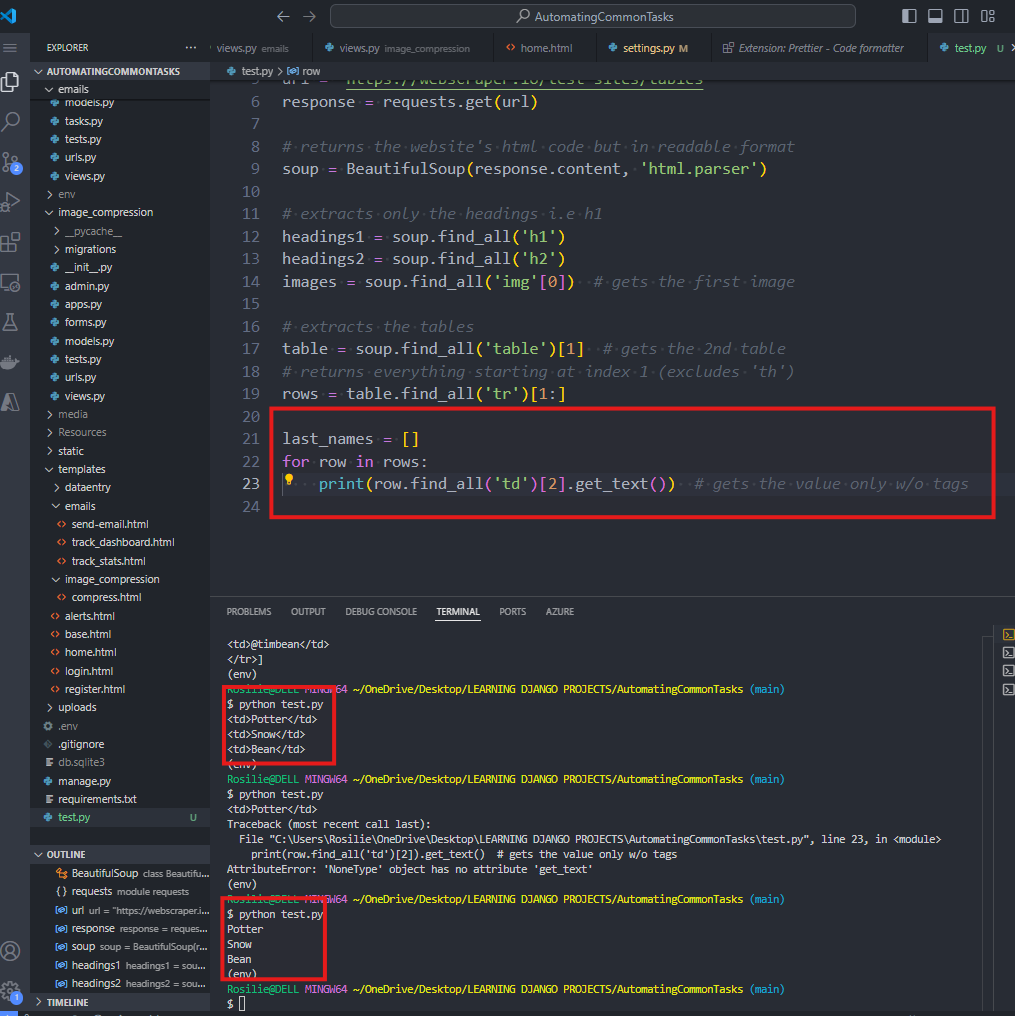Viewport: 1015px width, 1016px height.
Task: Expand the uploads folder
Action: (x=121, y=708)
